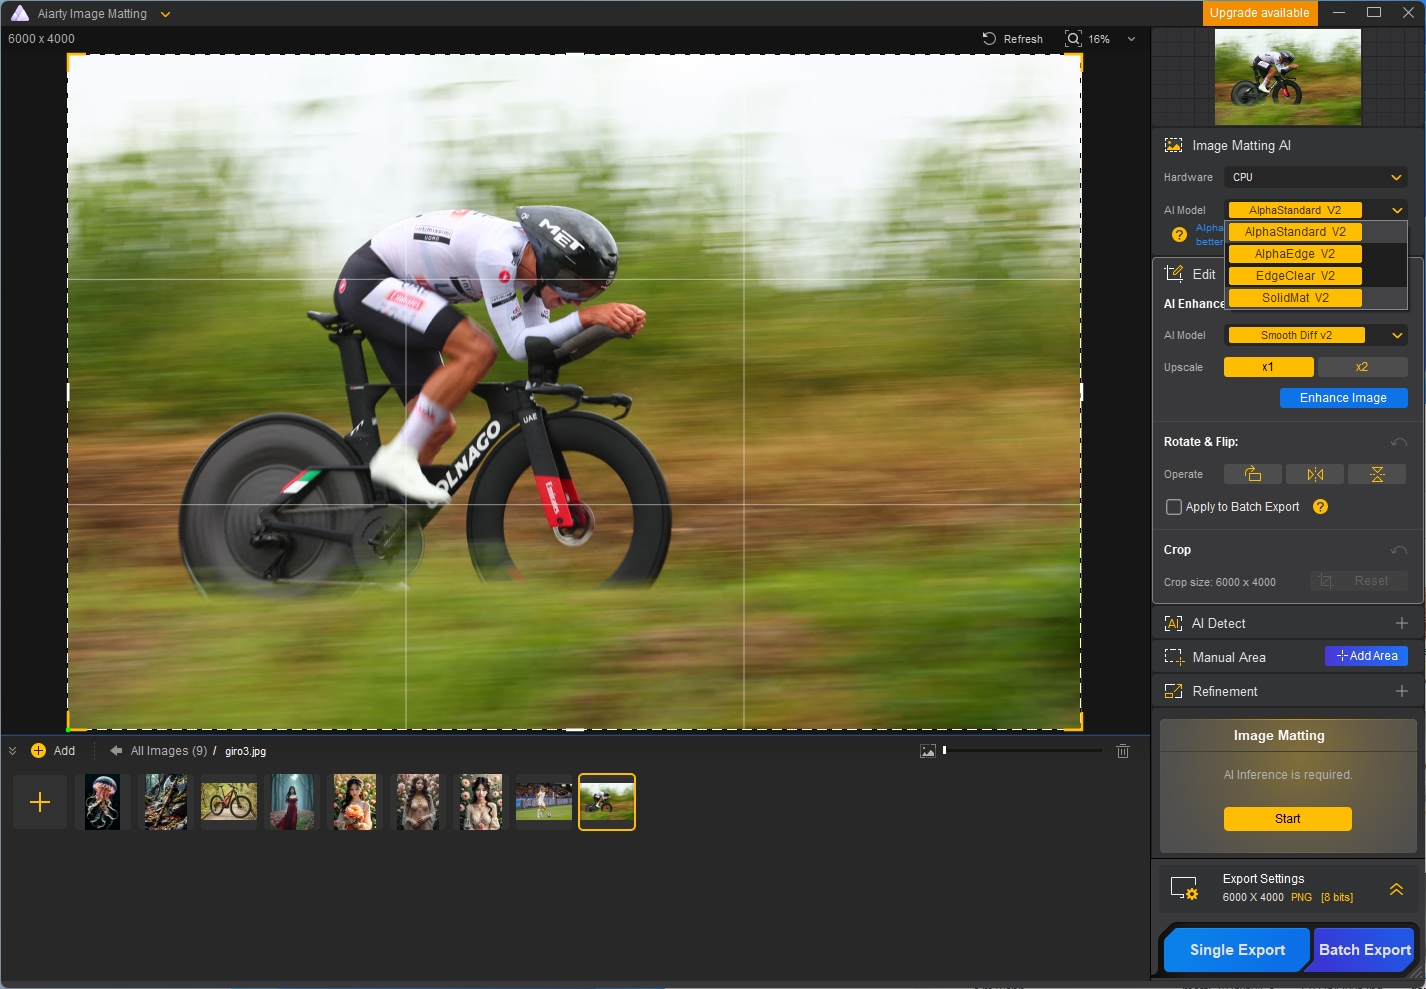Open the Hardware CPU dropdown
The image size is (1426, 989).
[x=1315, y=177]
